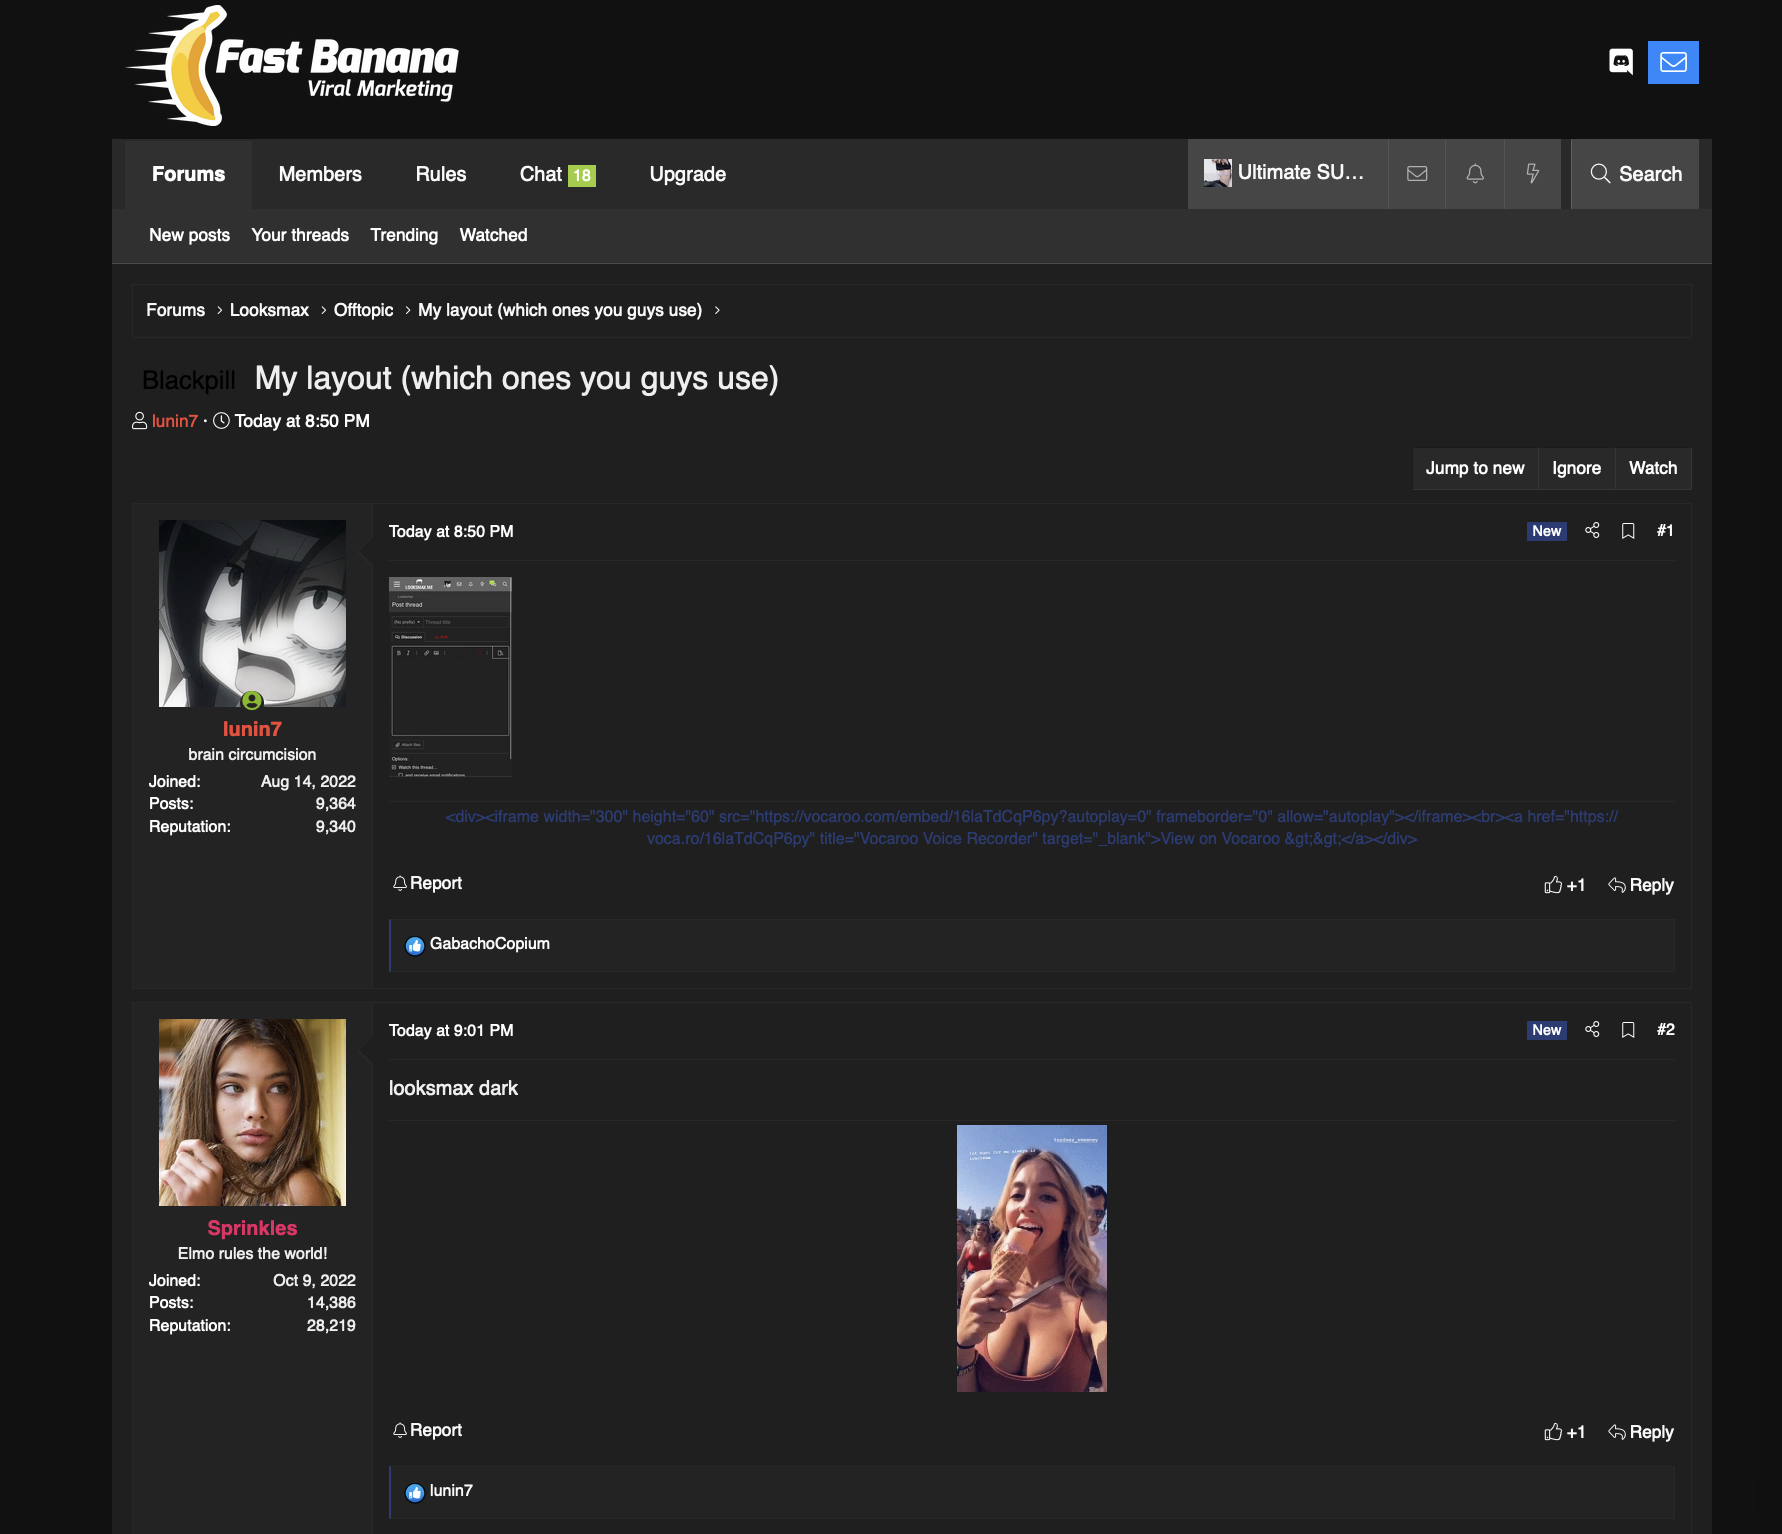
Task: Open lunin7's profile link
Action: pyautogui.click(x=173, y=421)
